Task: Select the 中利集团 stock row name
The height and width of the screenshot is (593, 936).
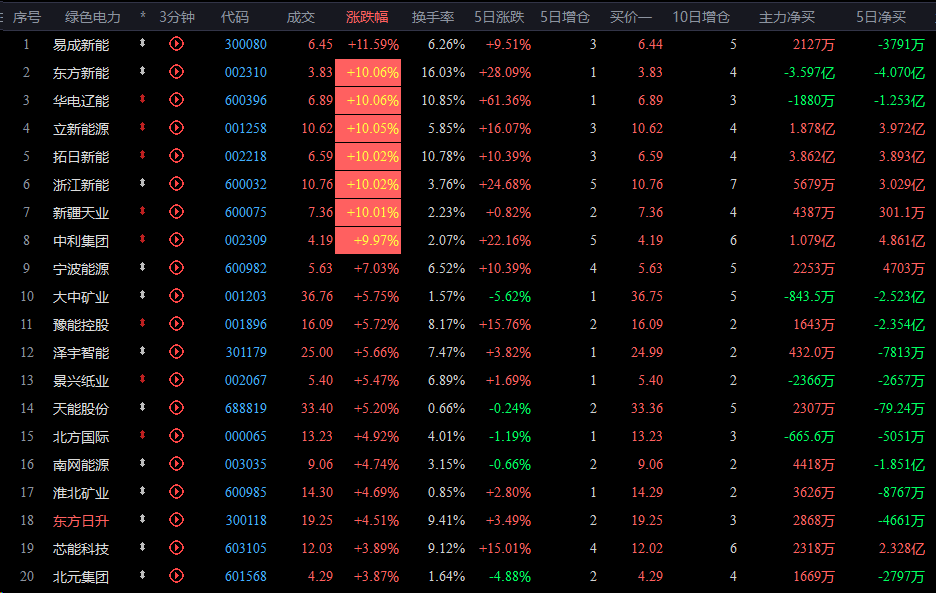Action: 81,240
